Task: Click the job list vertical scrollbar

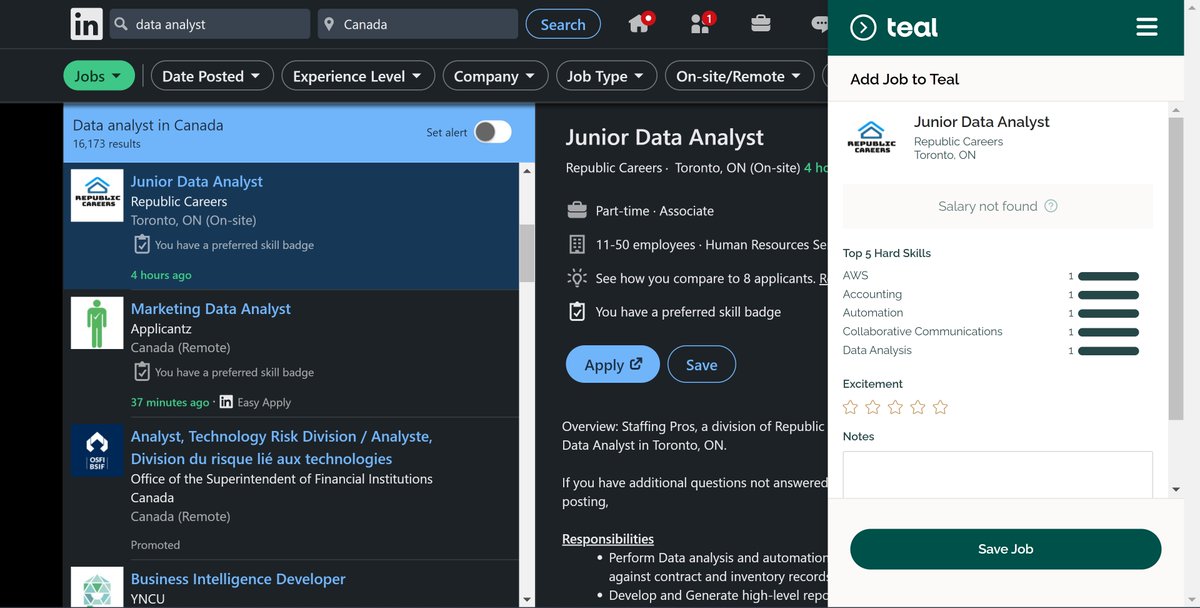Action: coord(526,253)
